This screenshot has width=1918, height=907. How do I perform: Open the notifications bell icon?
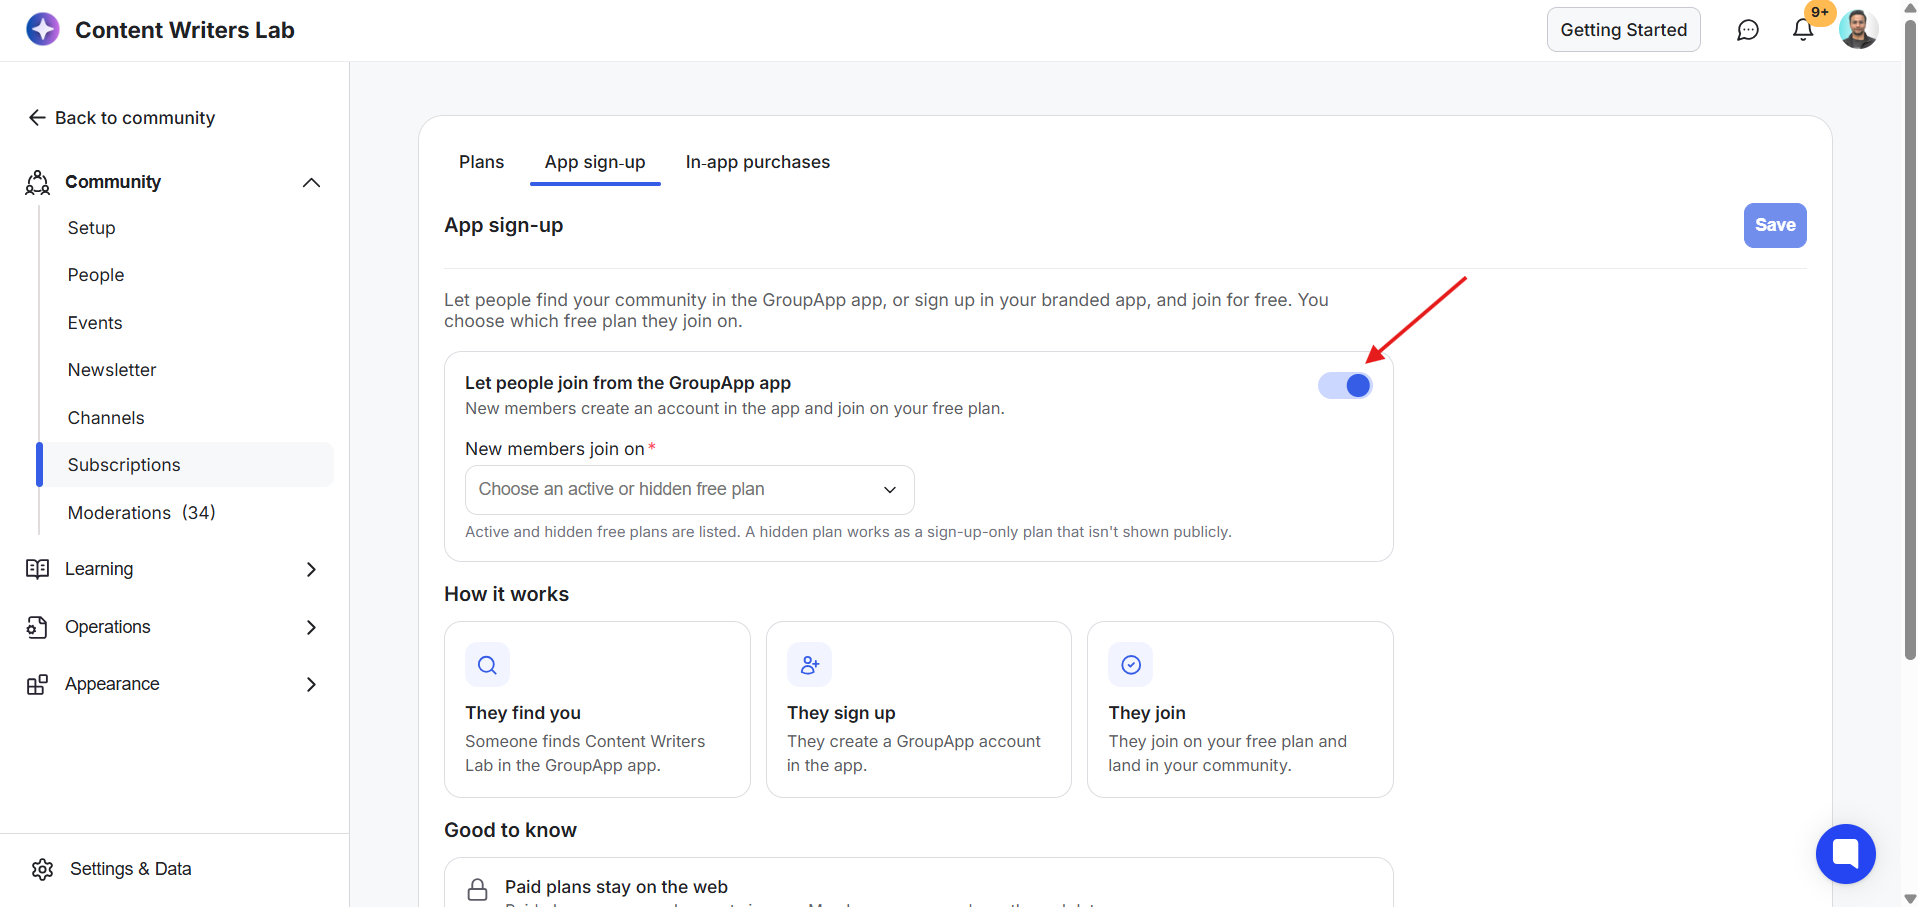click(1803, 30)
